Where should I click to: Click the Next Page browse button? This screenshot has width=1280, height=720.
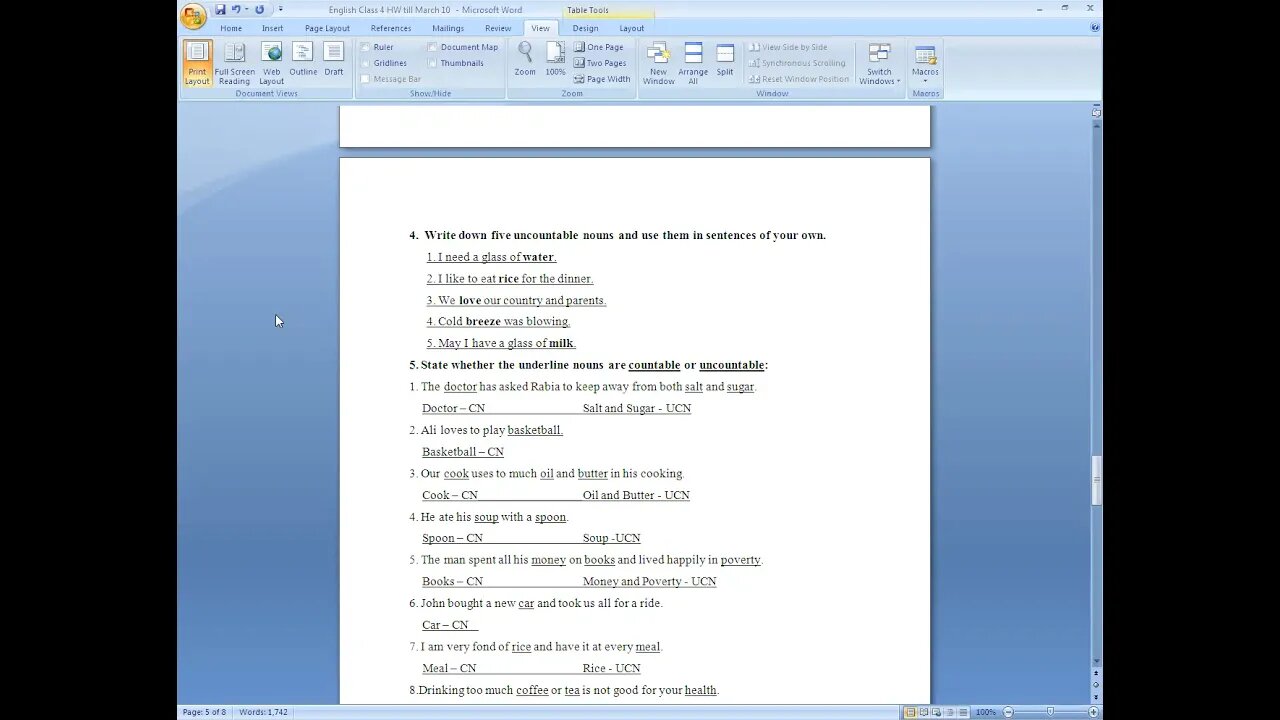tap(1097, 698)
